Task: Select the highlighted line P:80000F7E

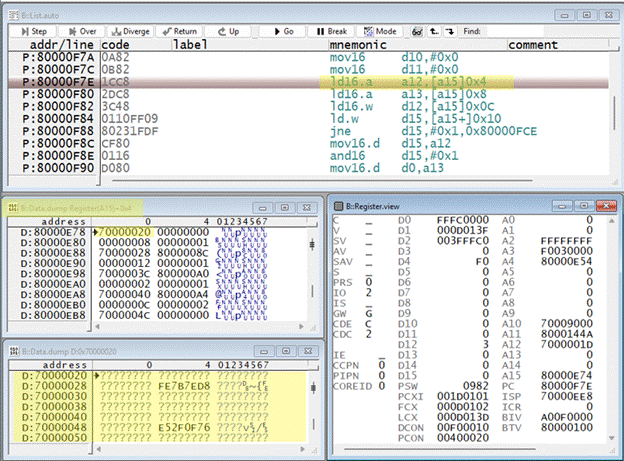Action: pyautogui.click(x=60, y=82)
